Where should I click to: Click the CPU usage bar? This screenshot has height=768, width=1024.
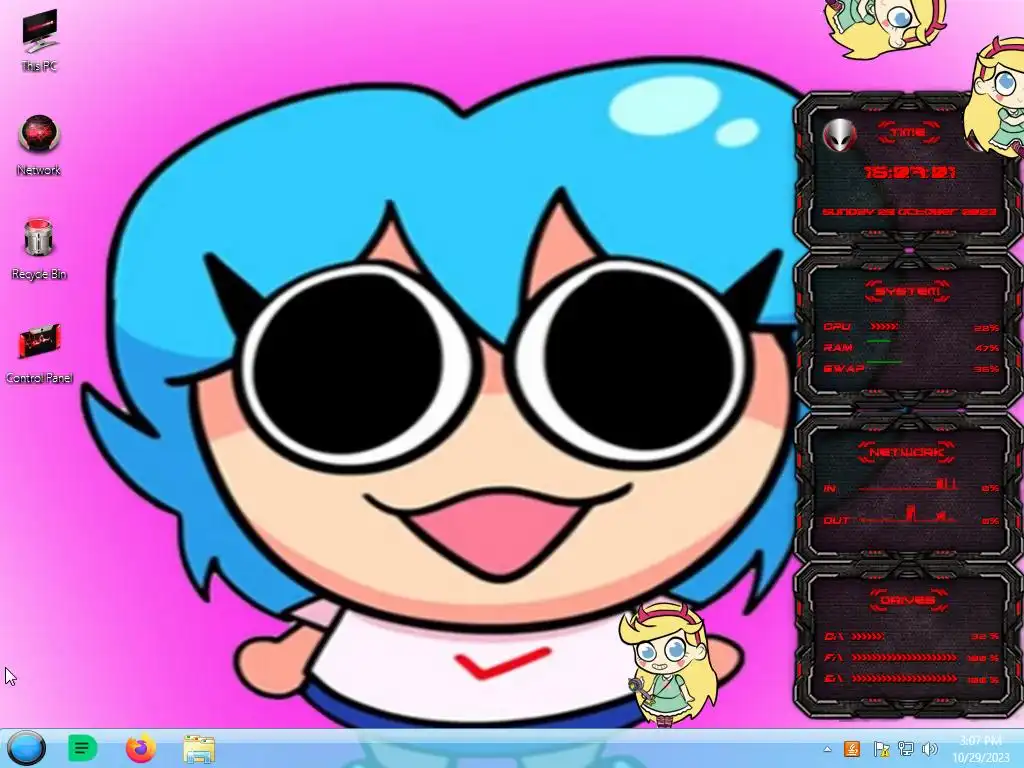(883, 327)
